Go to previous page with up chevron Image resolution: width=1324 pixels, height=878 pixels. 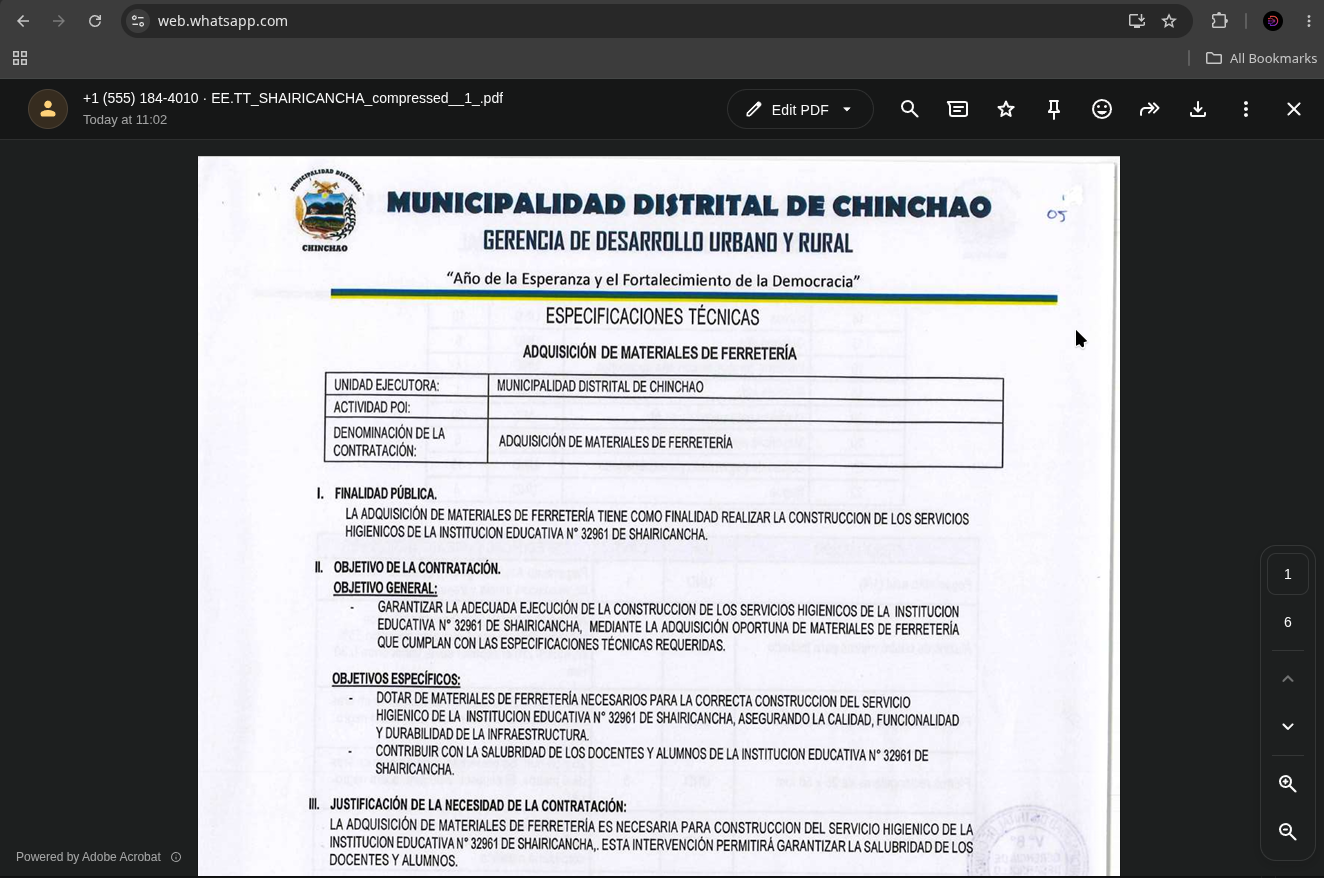[1288, 679]
